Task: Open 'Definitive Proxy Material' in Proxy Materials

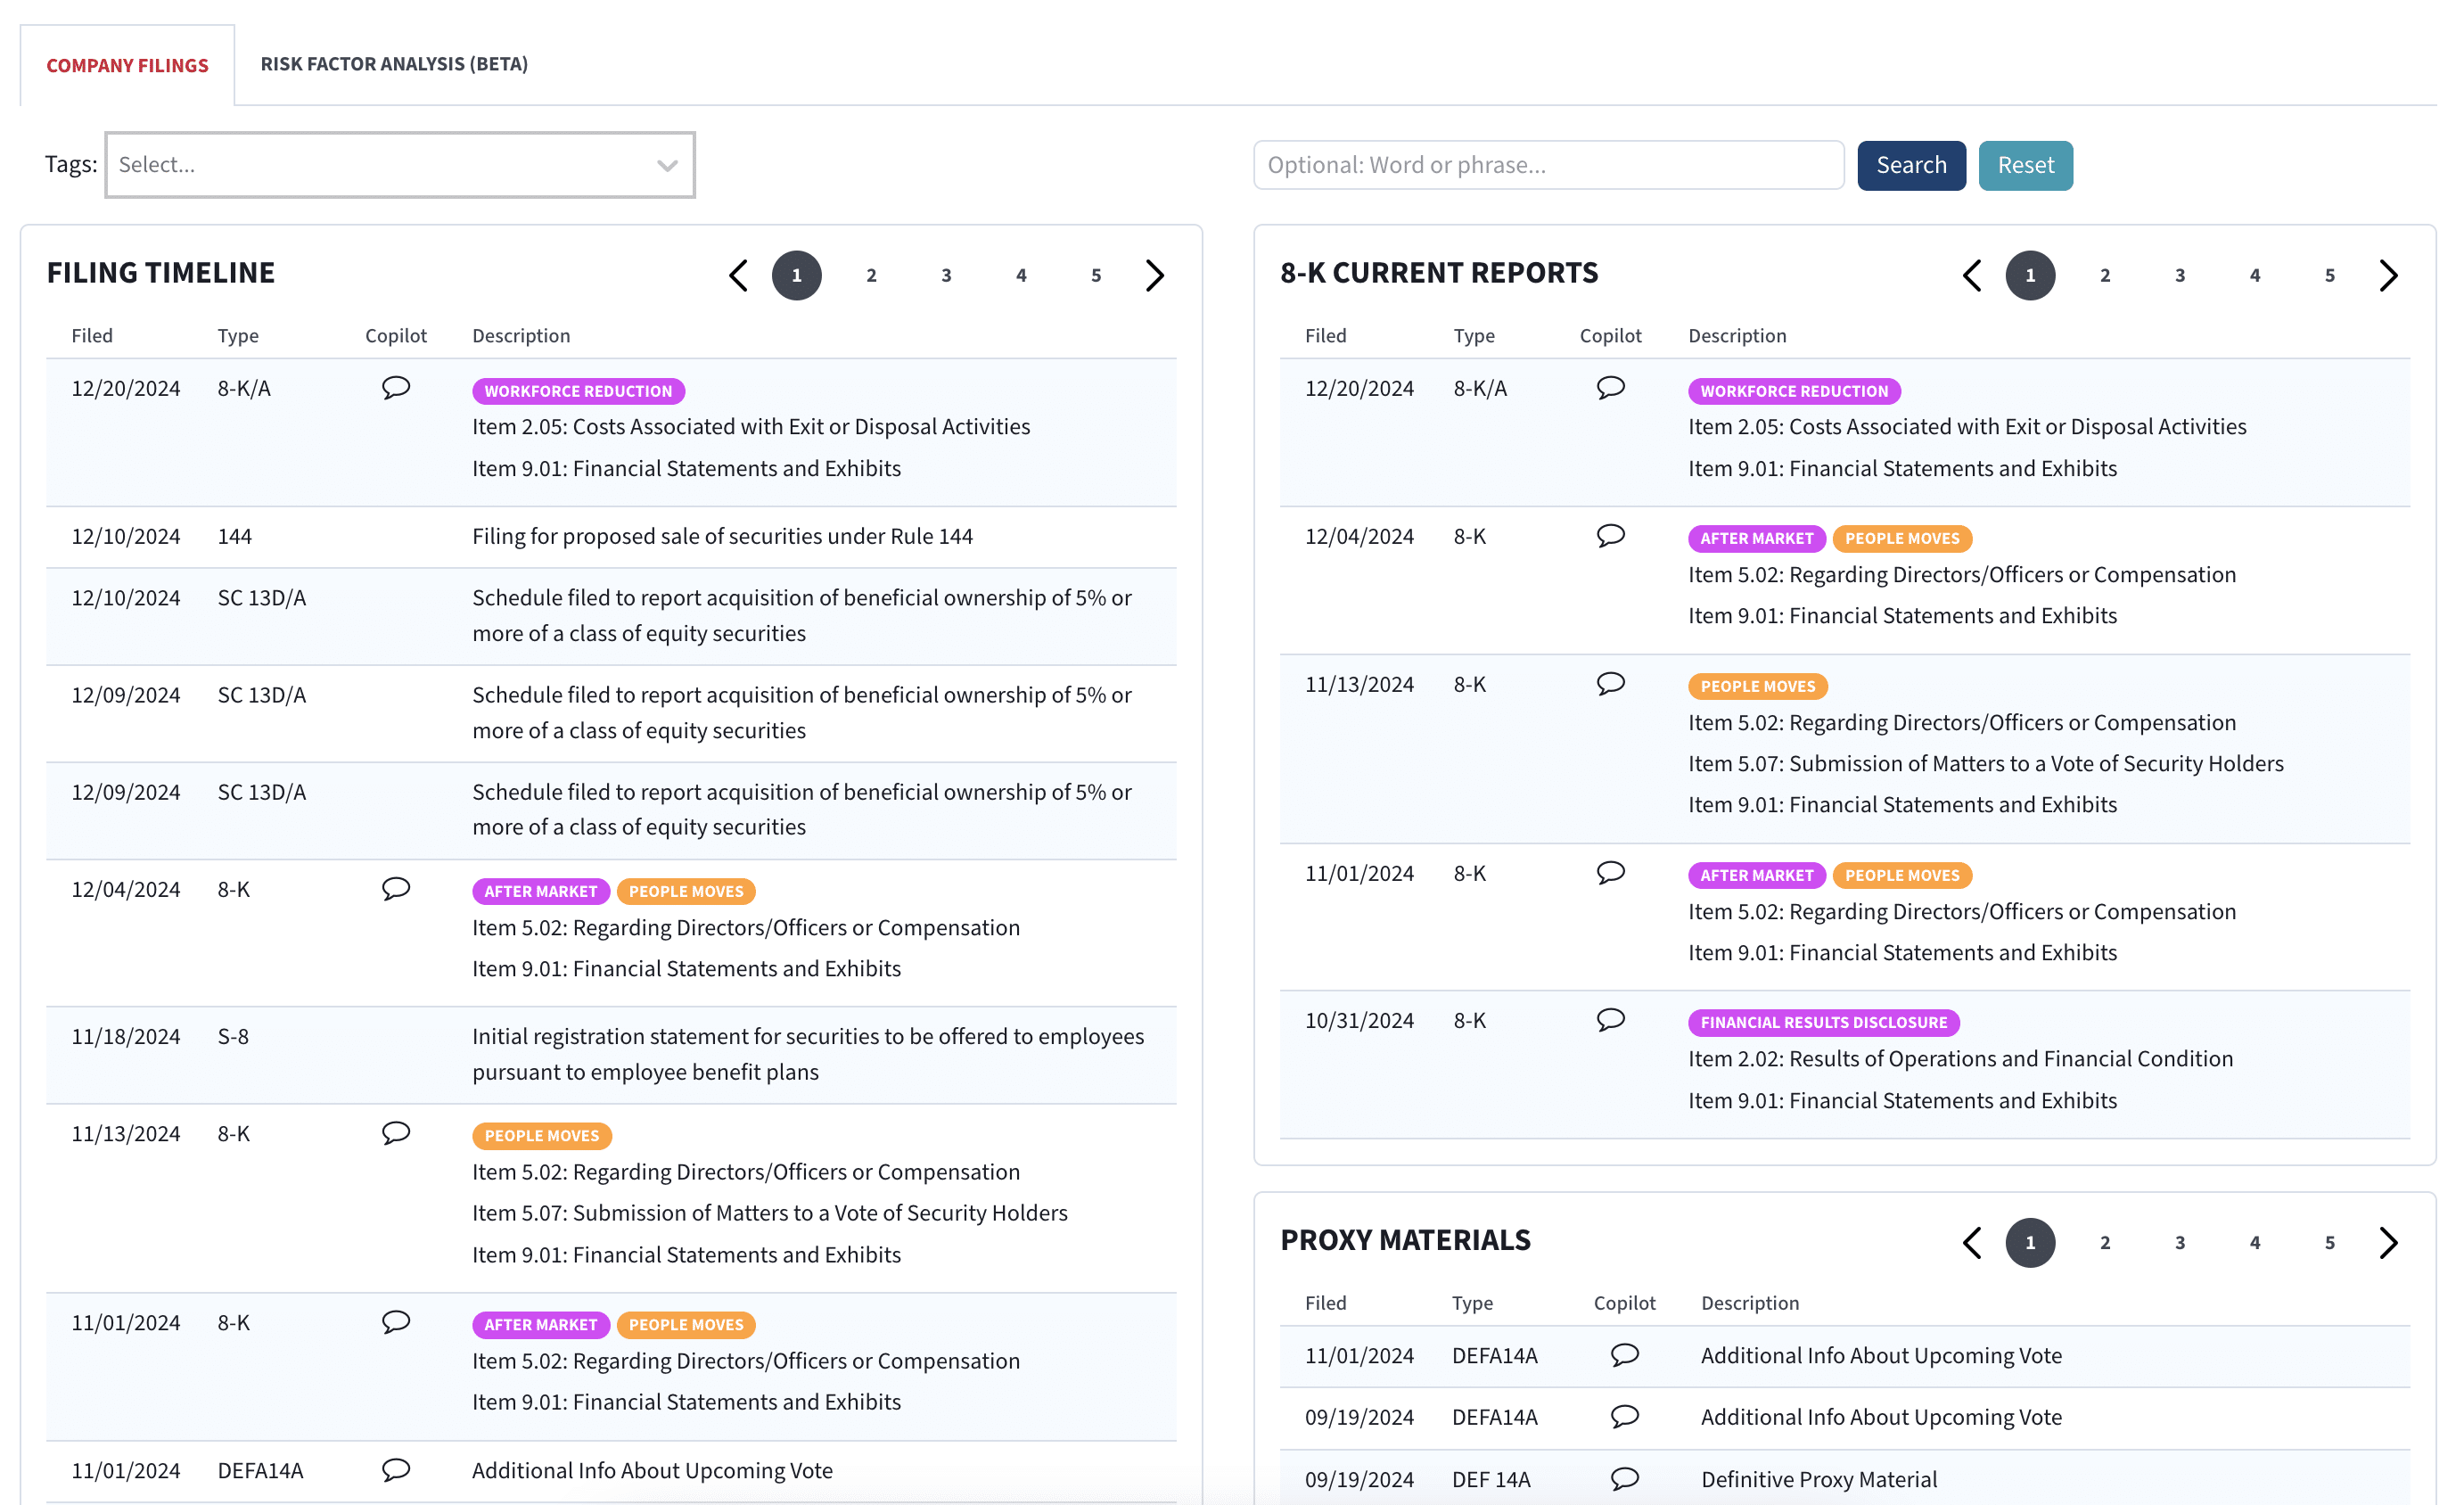Action: tap(1818, 1479)
